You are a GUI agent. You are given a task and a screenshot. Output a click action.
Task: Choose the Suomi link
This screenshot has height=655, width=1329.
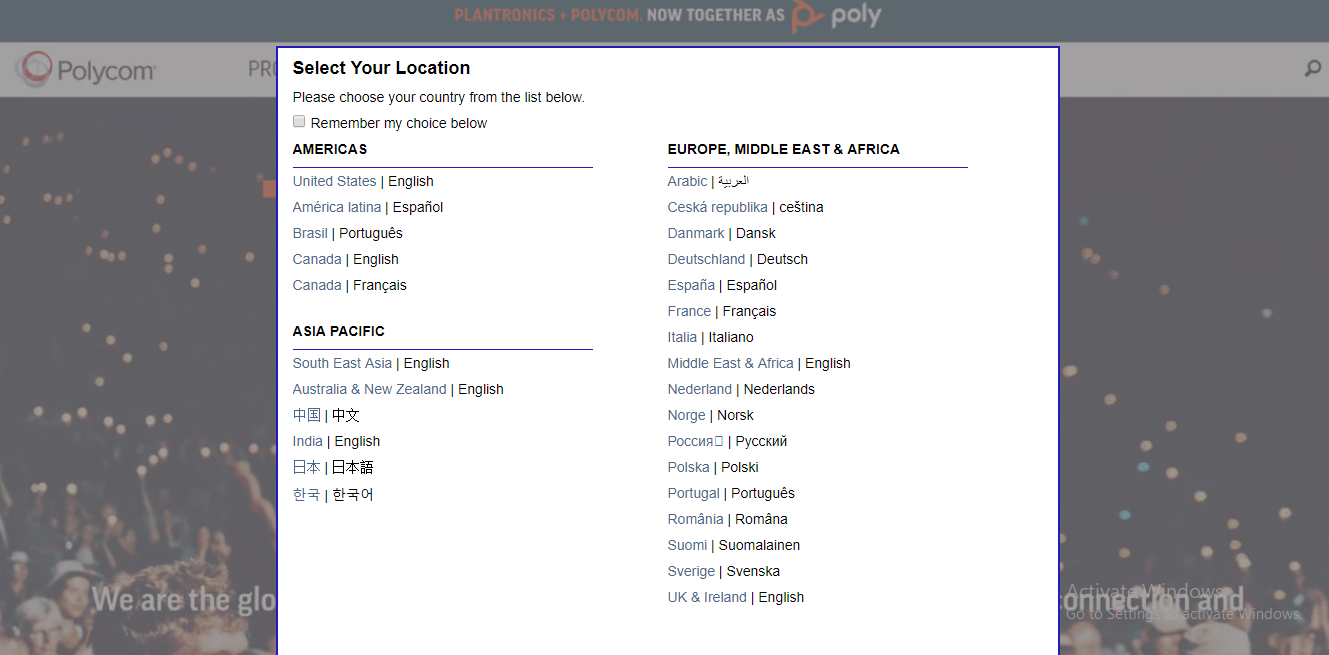pyautogui.click(x=688, y=545)
